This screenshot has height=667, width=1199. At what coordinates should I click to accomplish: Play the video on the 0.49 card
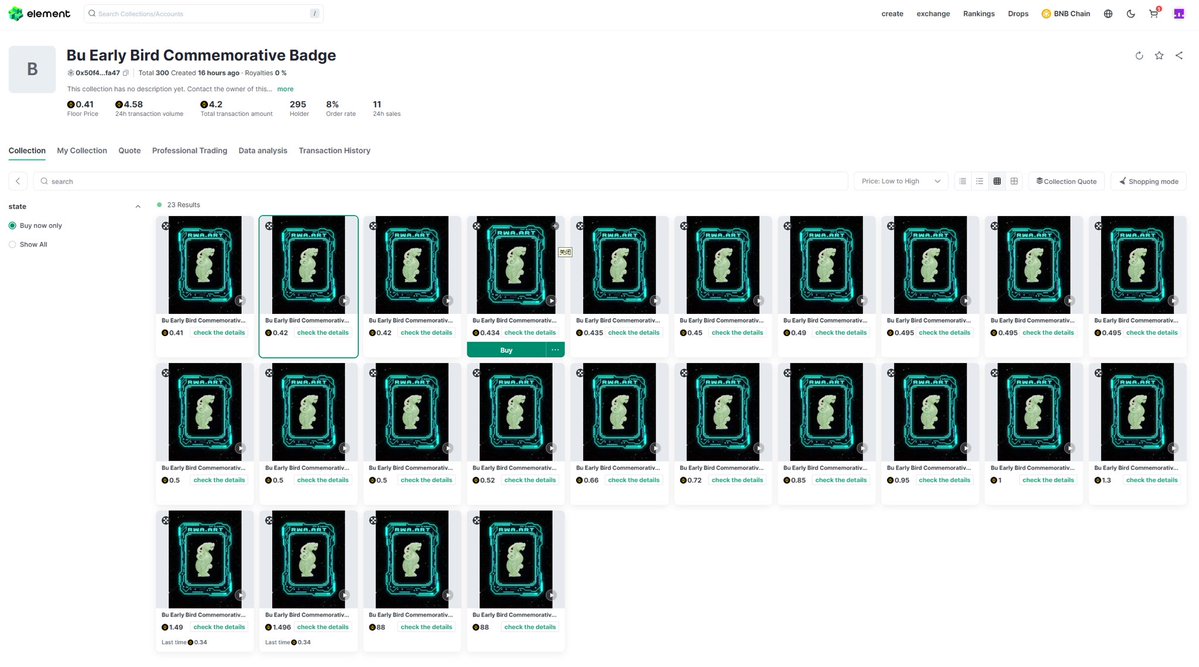pos(862,301)
